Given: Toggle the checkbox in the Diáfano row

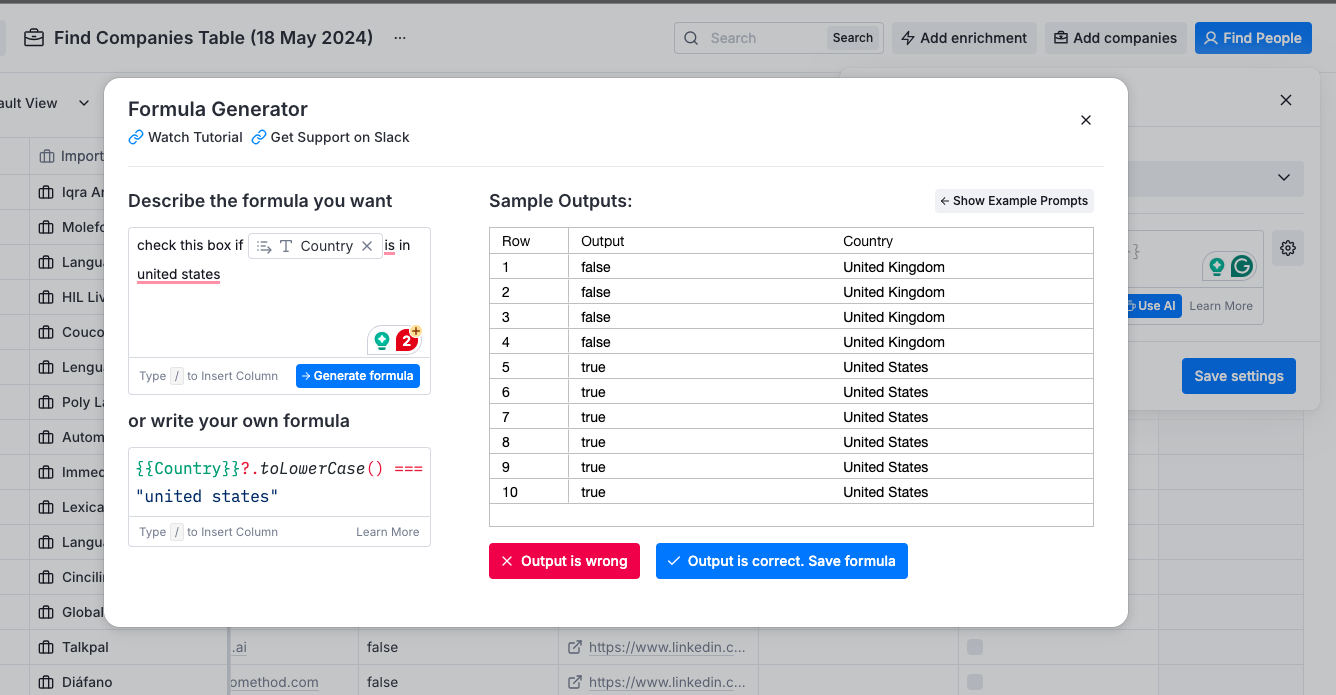Looking at the screenshot, I should pos(975,682).
